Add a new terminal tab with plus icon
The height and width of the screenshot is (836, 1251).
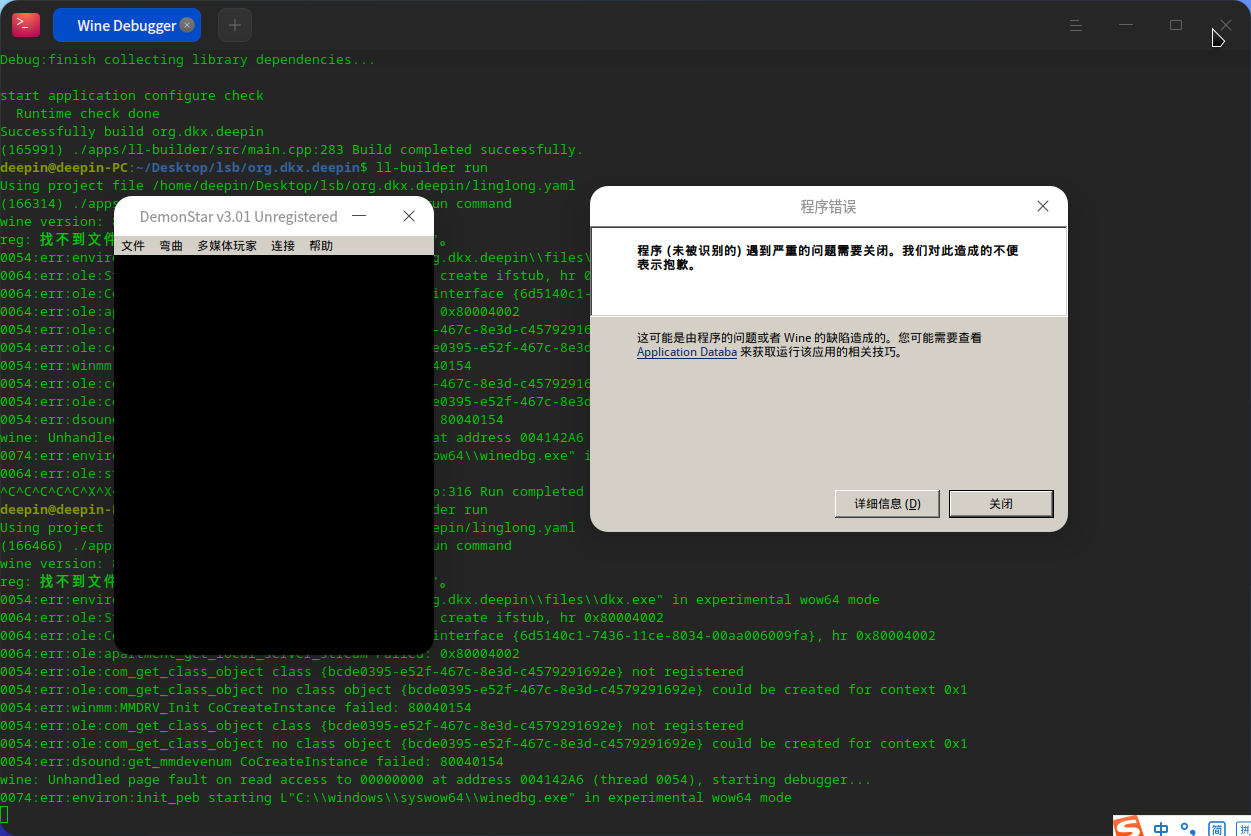tap(235, 25)
